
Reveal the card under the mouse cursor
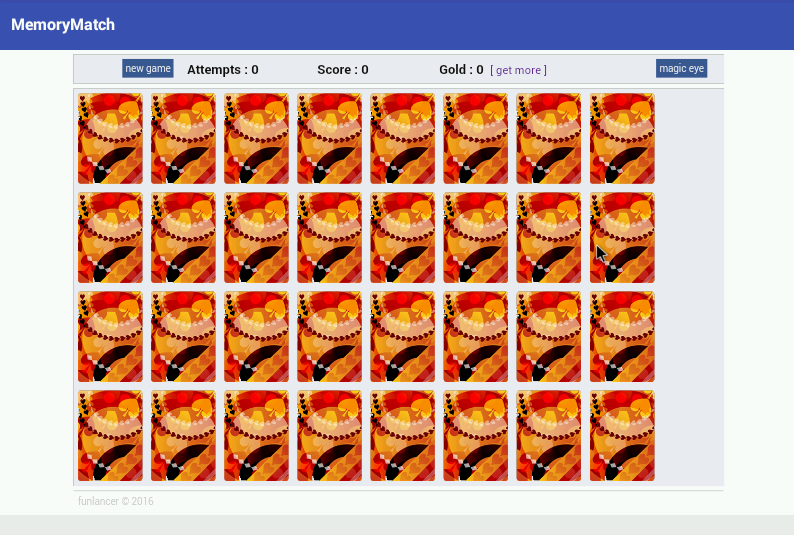(x=622, y=238)
